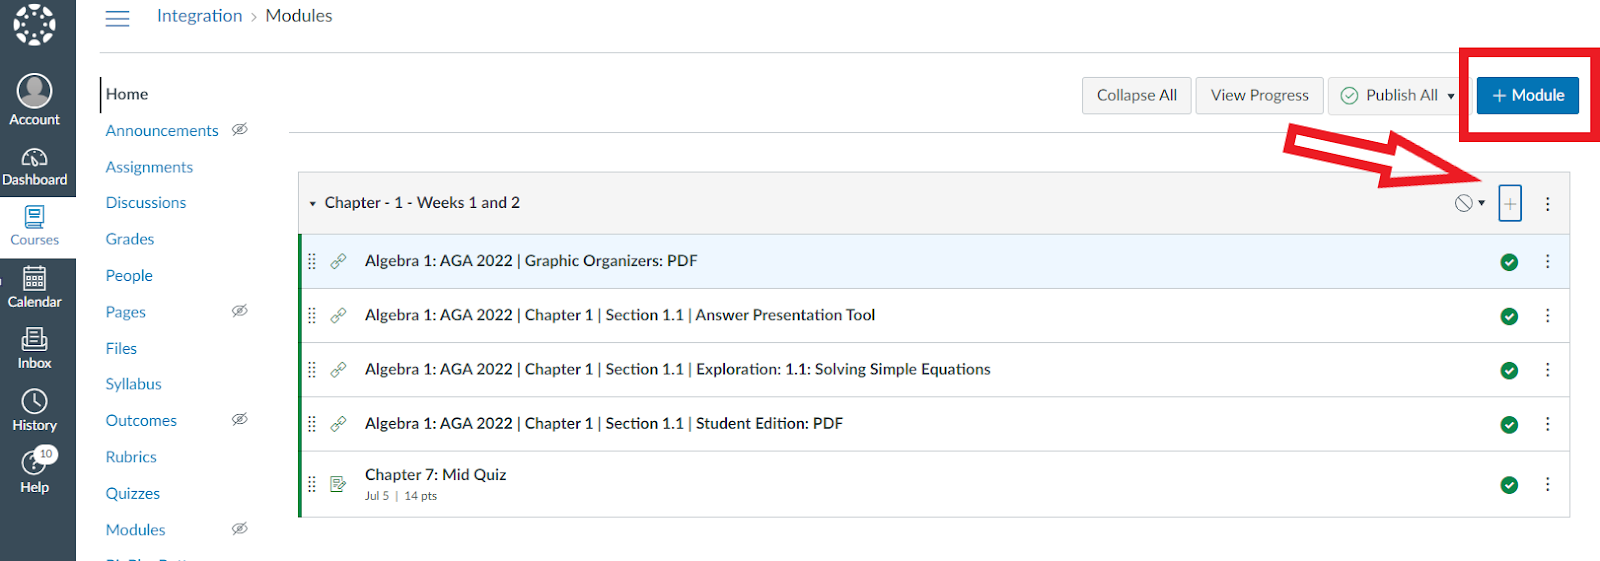Open the History icon in the sidebar

click(x=35, y=410)
